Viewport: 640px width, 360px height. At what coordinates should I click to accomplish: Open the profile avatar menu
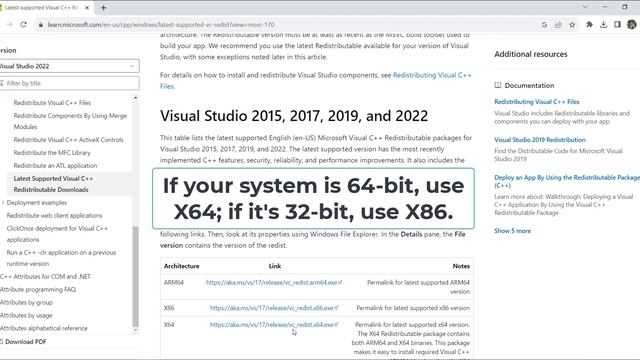click(x=632, y=24)
